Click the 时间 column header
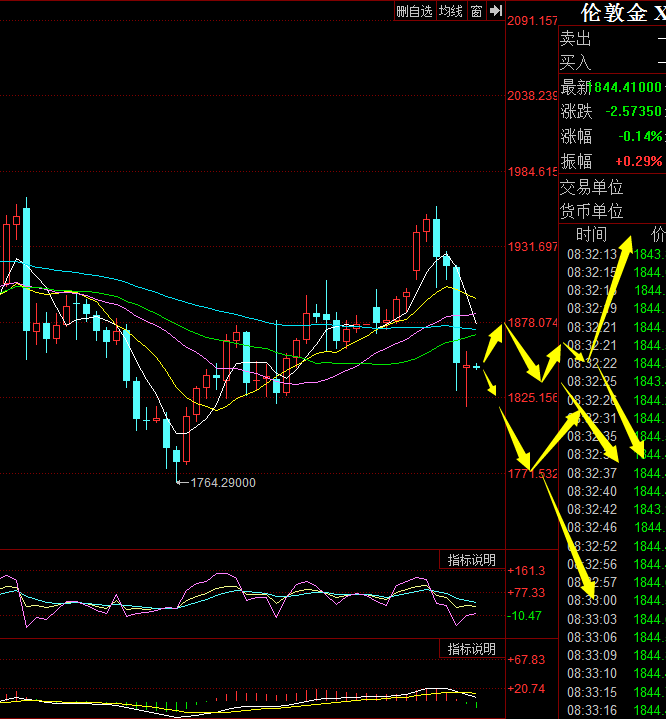This screenshot has height=719, width=666. [590, 234]
